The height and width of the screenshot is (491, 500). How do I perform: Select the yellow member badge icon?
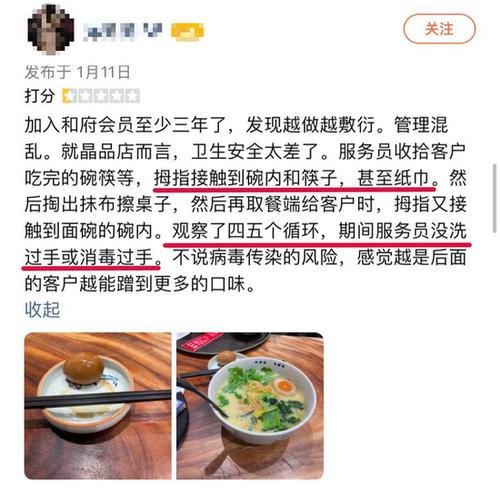[x=187, y=32]
